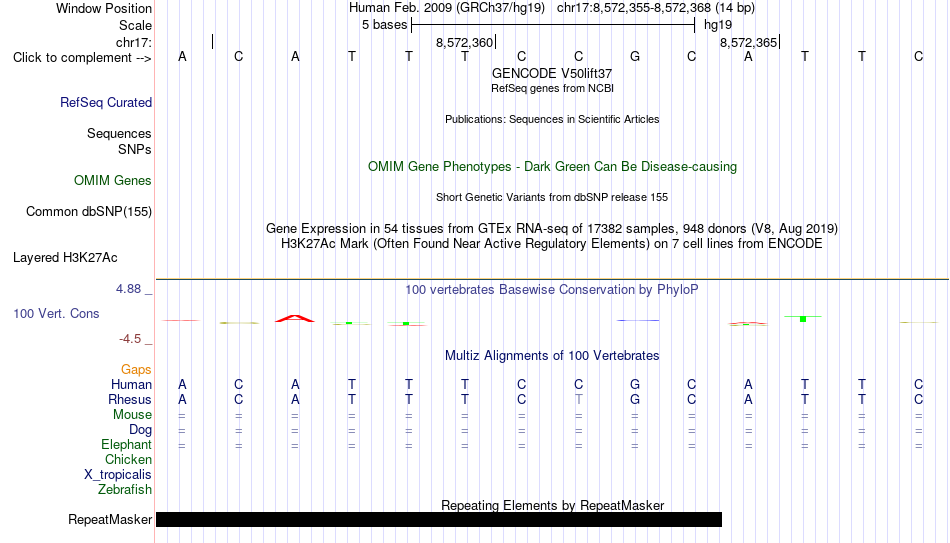This screenshot has height=543, width=950.
Task: Click the green PhyloP bar above 8,572,365
Action: tap(803, 318)
